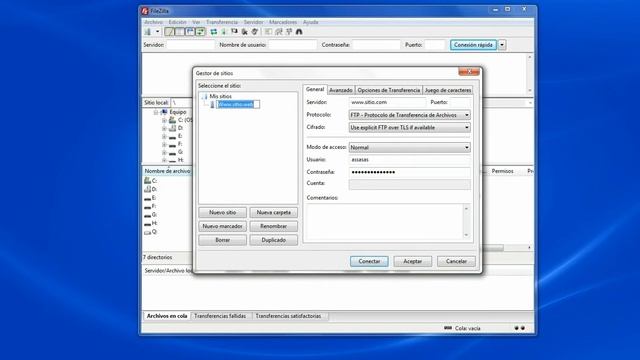This screenshot has width=640, height=360.
Task: Click the Aceptar button
Action: pos(413,261)
